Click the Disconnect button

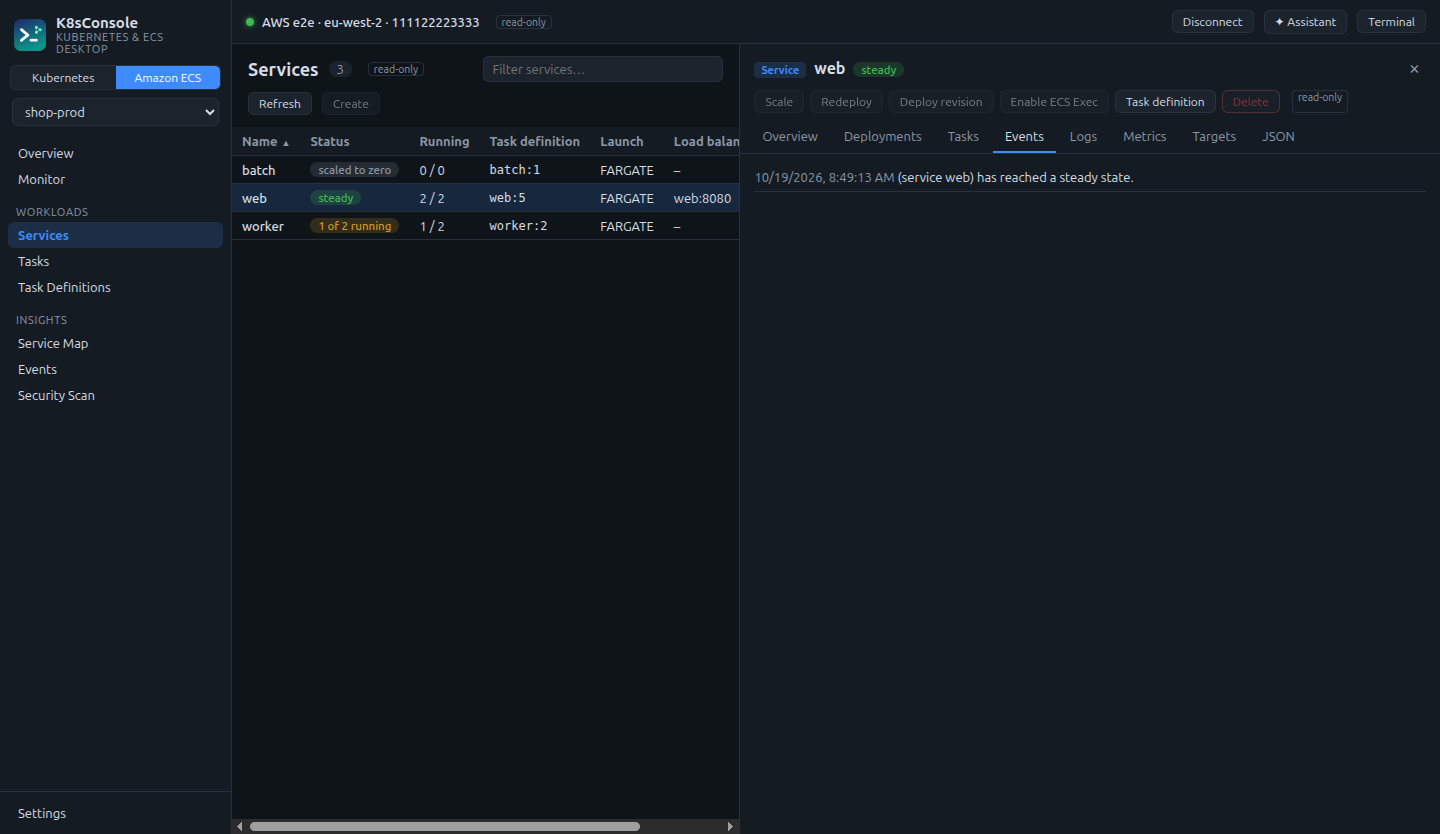[1212, 22]
